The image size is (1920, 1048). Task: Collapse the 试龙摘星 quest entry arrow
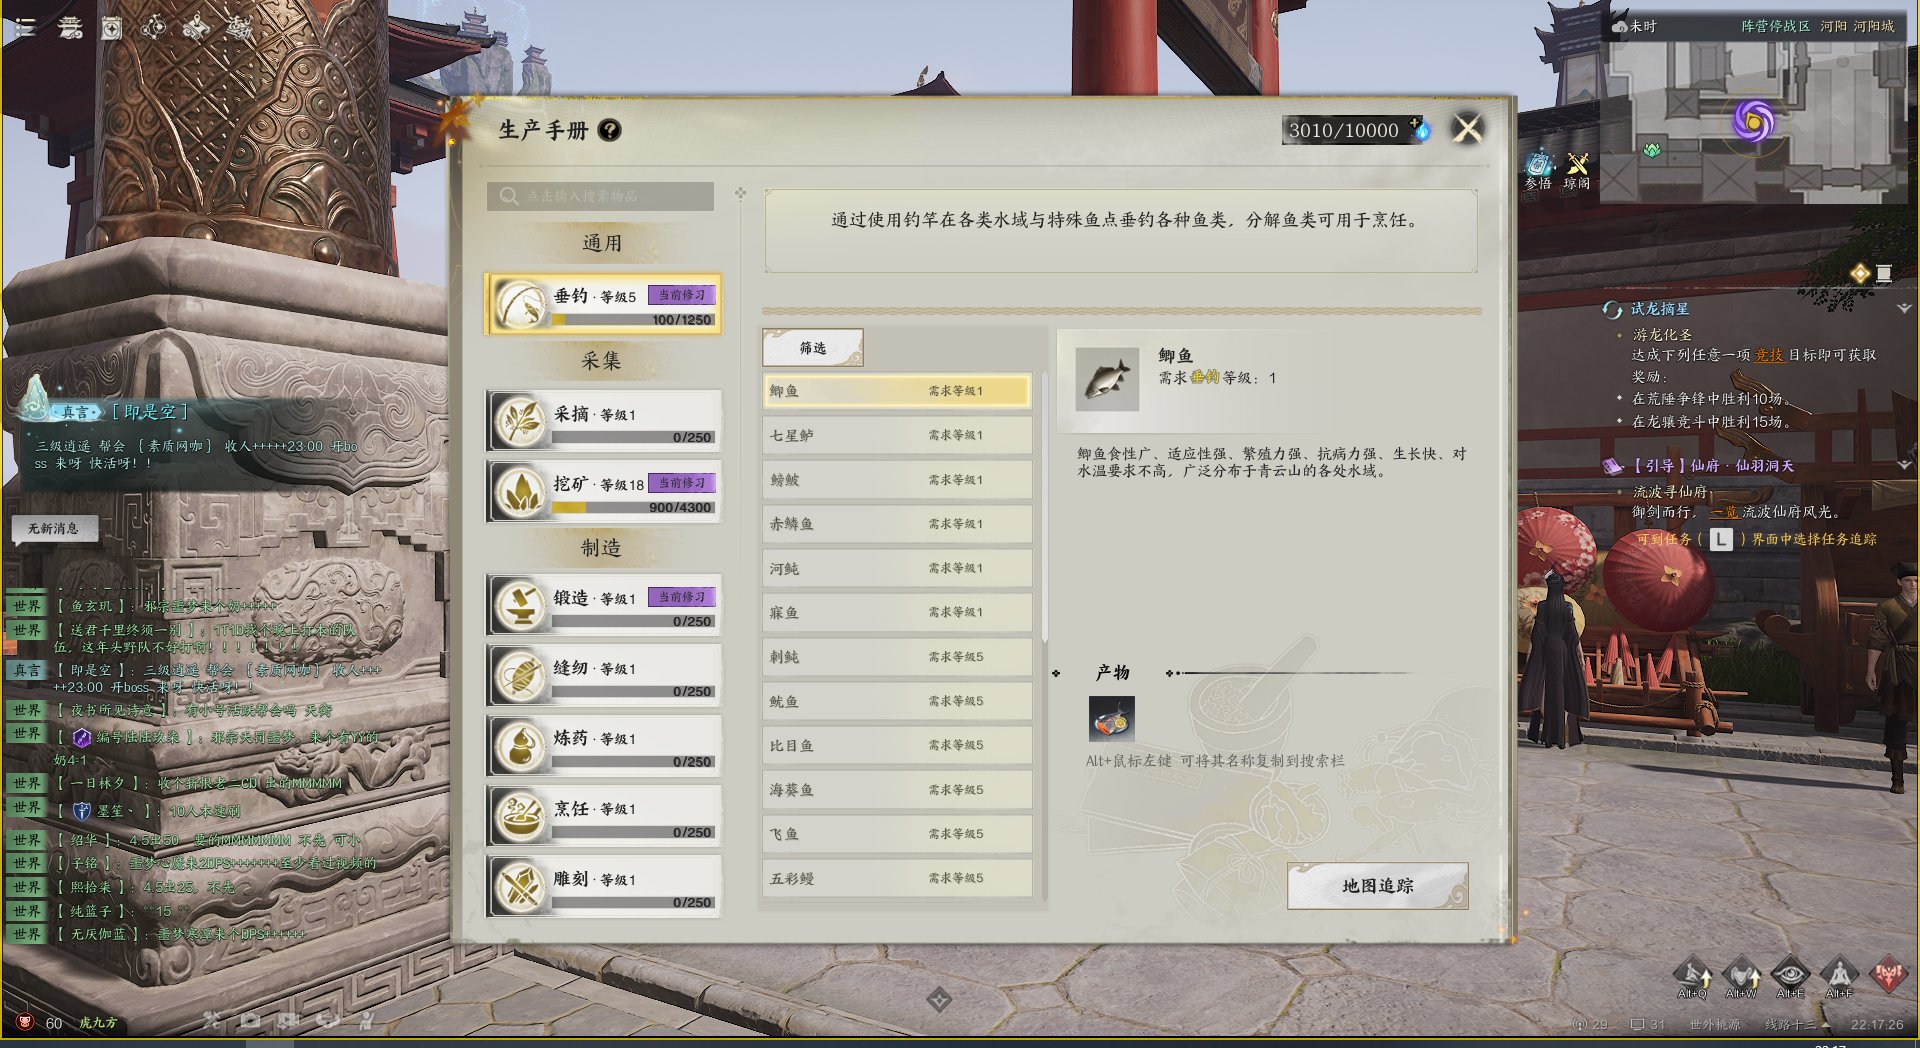pyautogui.click(x=1904, y=309)
